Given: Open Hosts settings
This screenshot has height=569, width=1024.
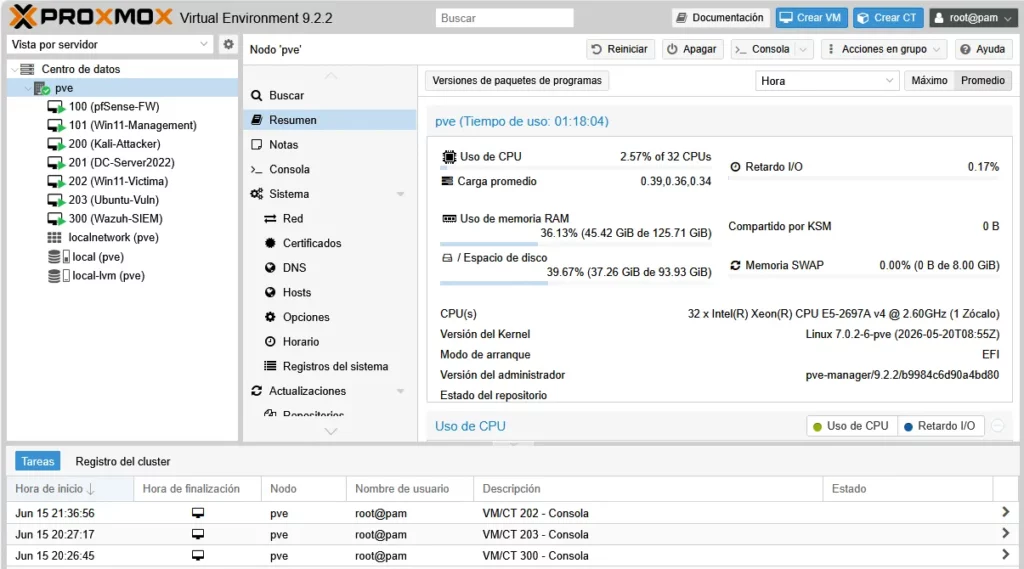Looking at the screenshot, I should click(329, 293).
